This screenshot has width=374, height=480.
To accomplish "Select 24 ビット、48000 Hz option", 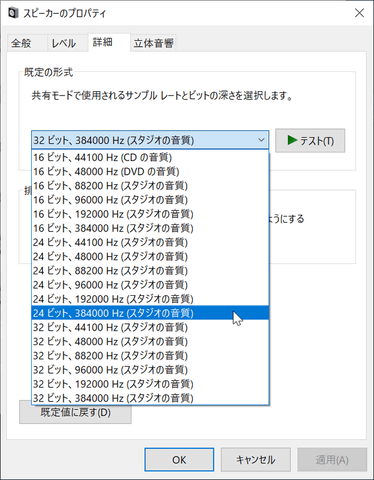I will coord(150,257).
